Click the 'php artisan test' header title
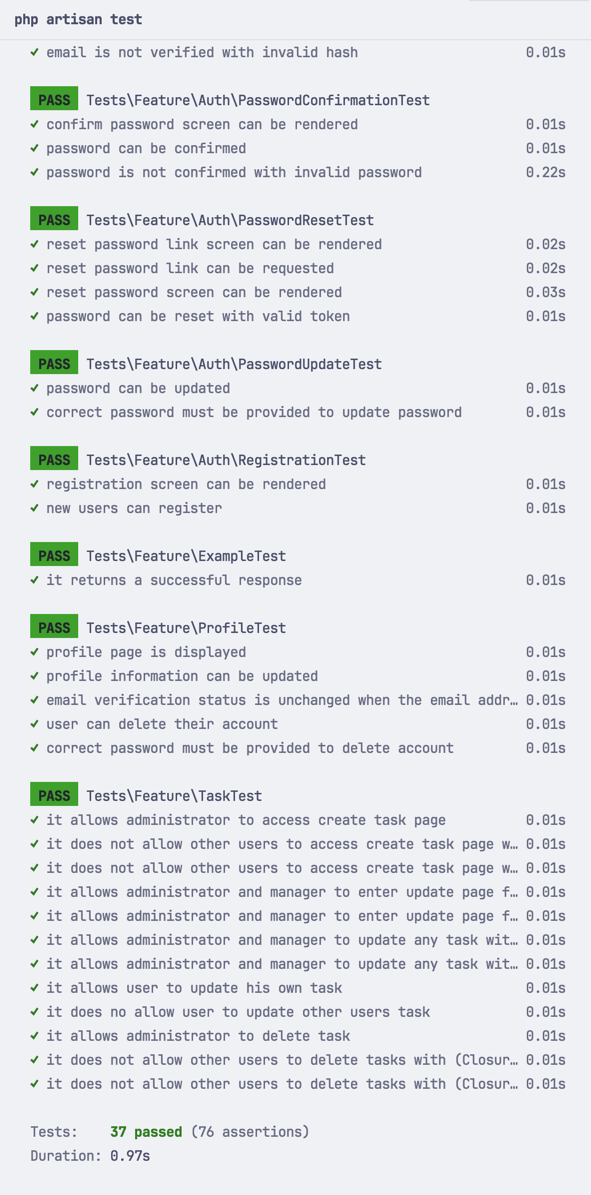Viewport: 591px width, 1195px height. 78,19
